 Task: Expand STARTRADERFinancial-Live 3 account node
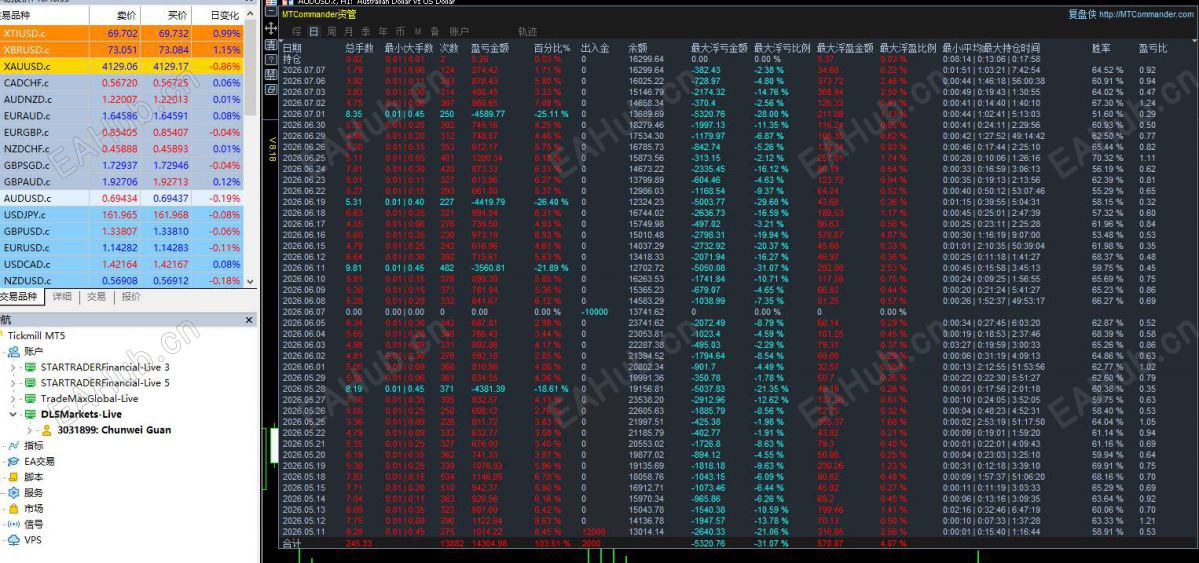point(13,368)
